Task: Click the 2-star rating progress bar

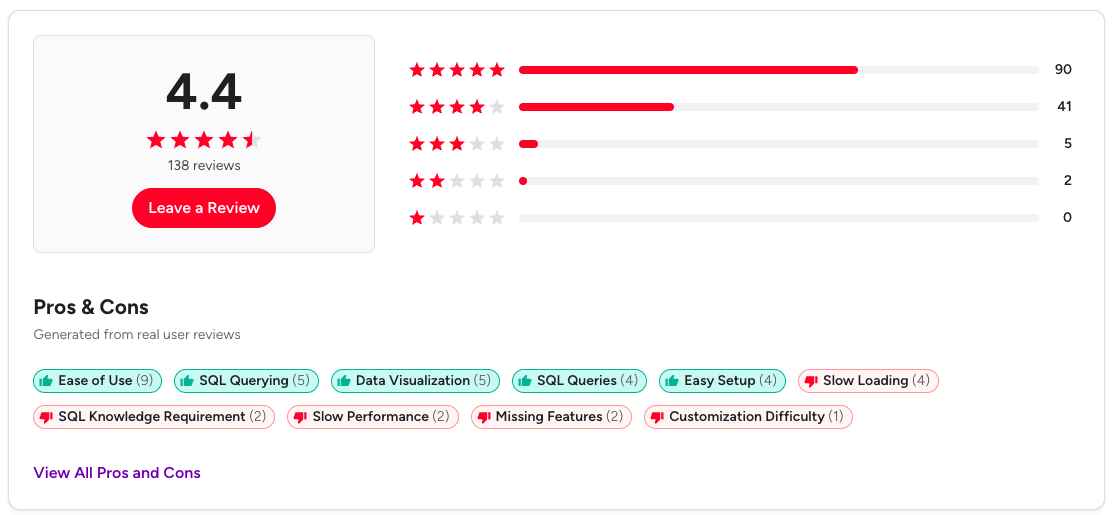Action: click(778, 181)
